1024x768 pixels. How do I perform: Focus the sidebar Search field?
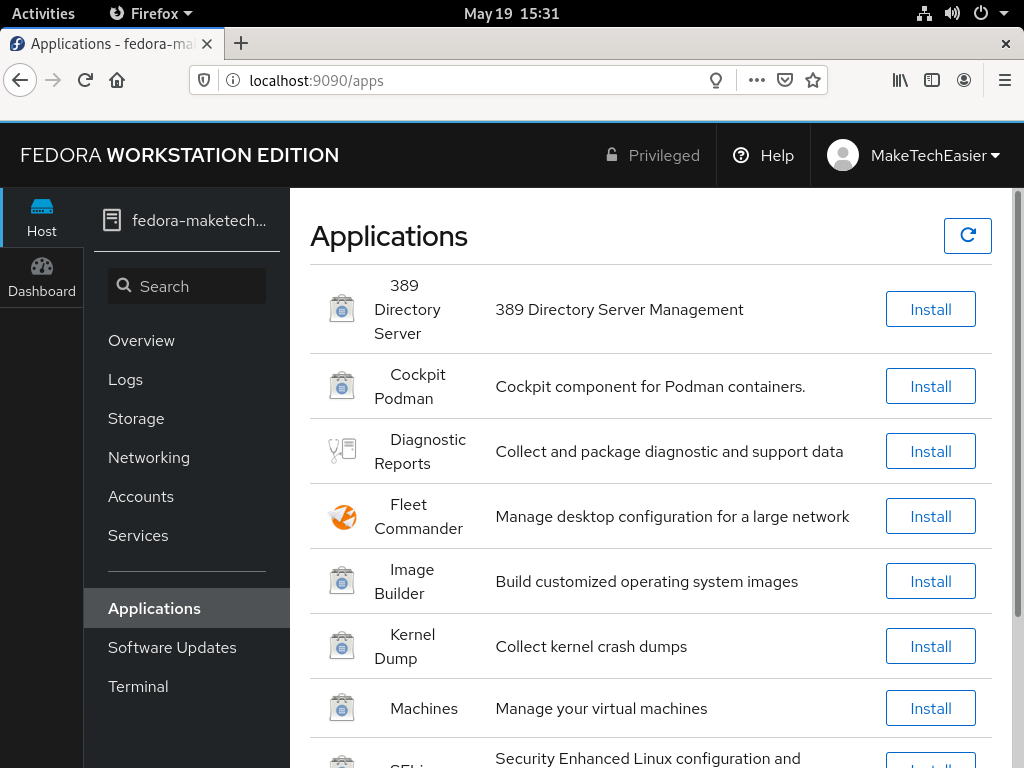point(187,286)
